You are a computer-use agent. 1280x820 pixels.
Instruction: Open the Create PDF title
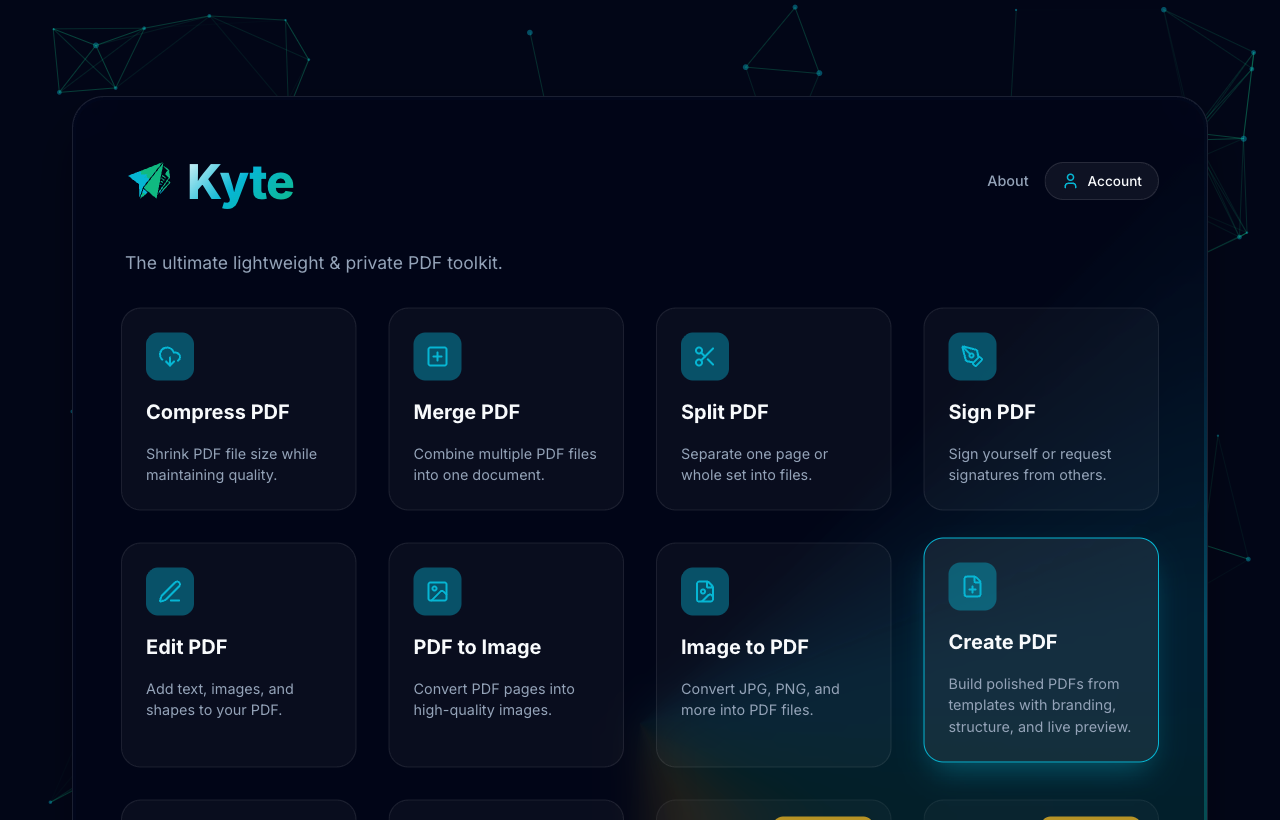tap(1003, 642)
